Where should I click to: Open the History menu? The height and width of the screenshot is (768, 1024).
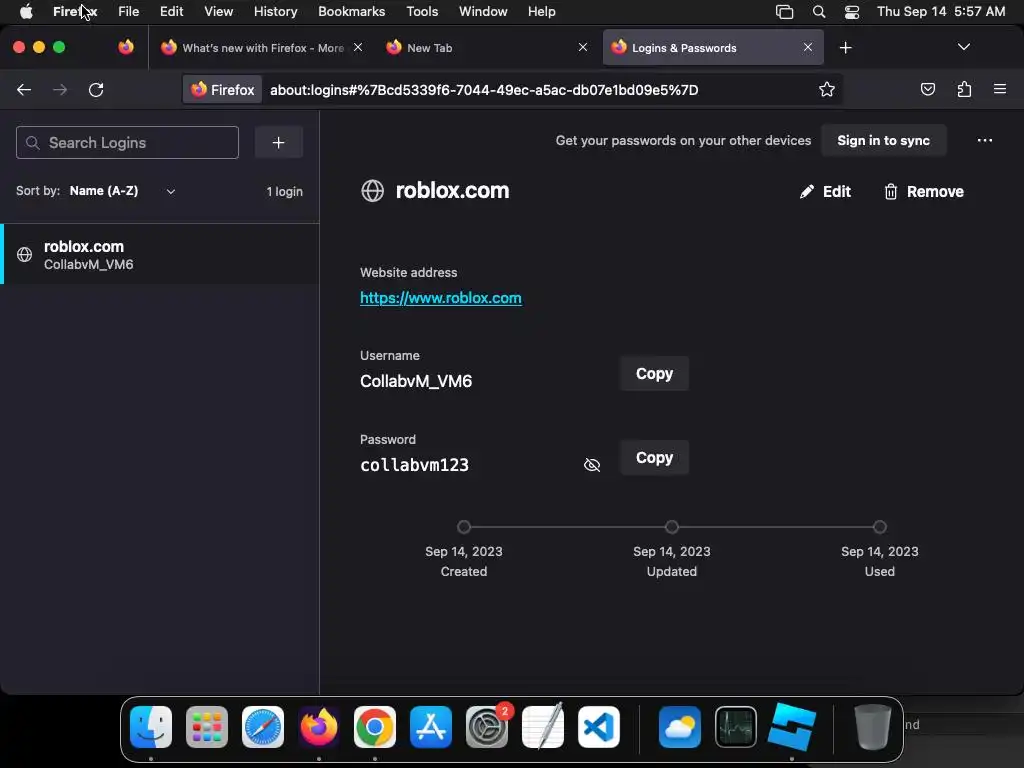click(276, 11)
